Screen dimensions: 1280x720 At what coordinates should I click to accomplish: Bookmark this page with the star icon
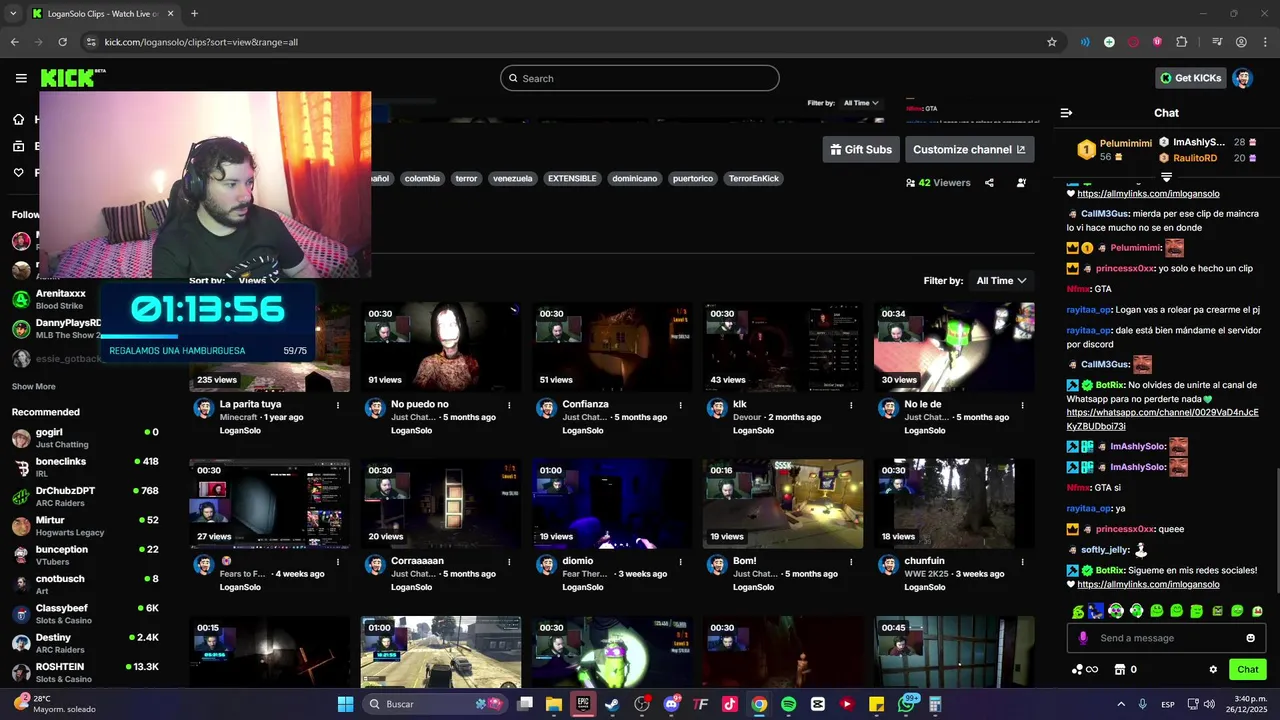click(1052, 42)
